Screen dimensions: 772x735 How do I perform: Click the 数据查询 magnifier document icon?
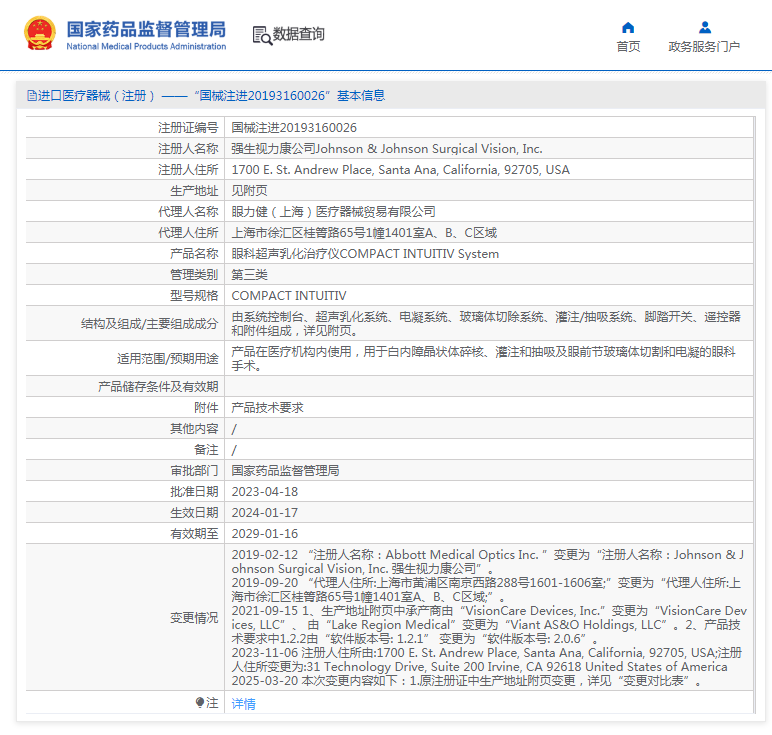262,35
